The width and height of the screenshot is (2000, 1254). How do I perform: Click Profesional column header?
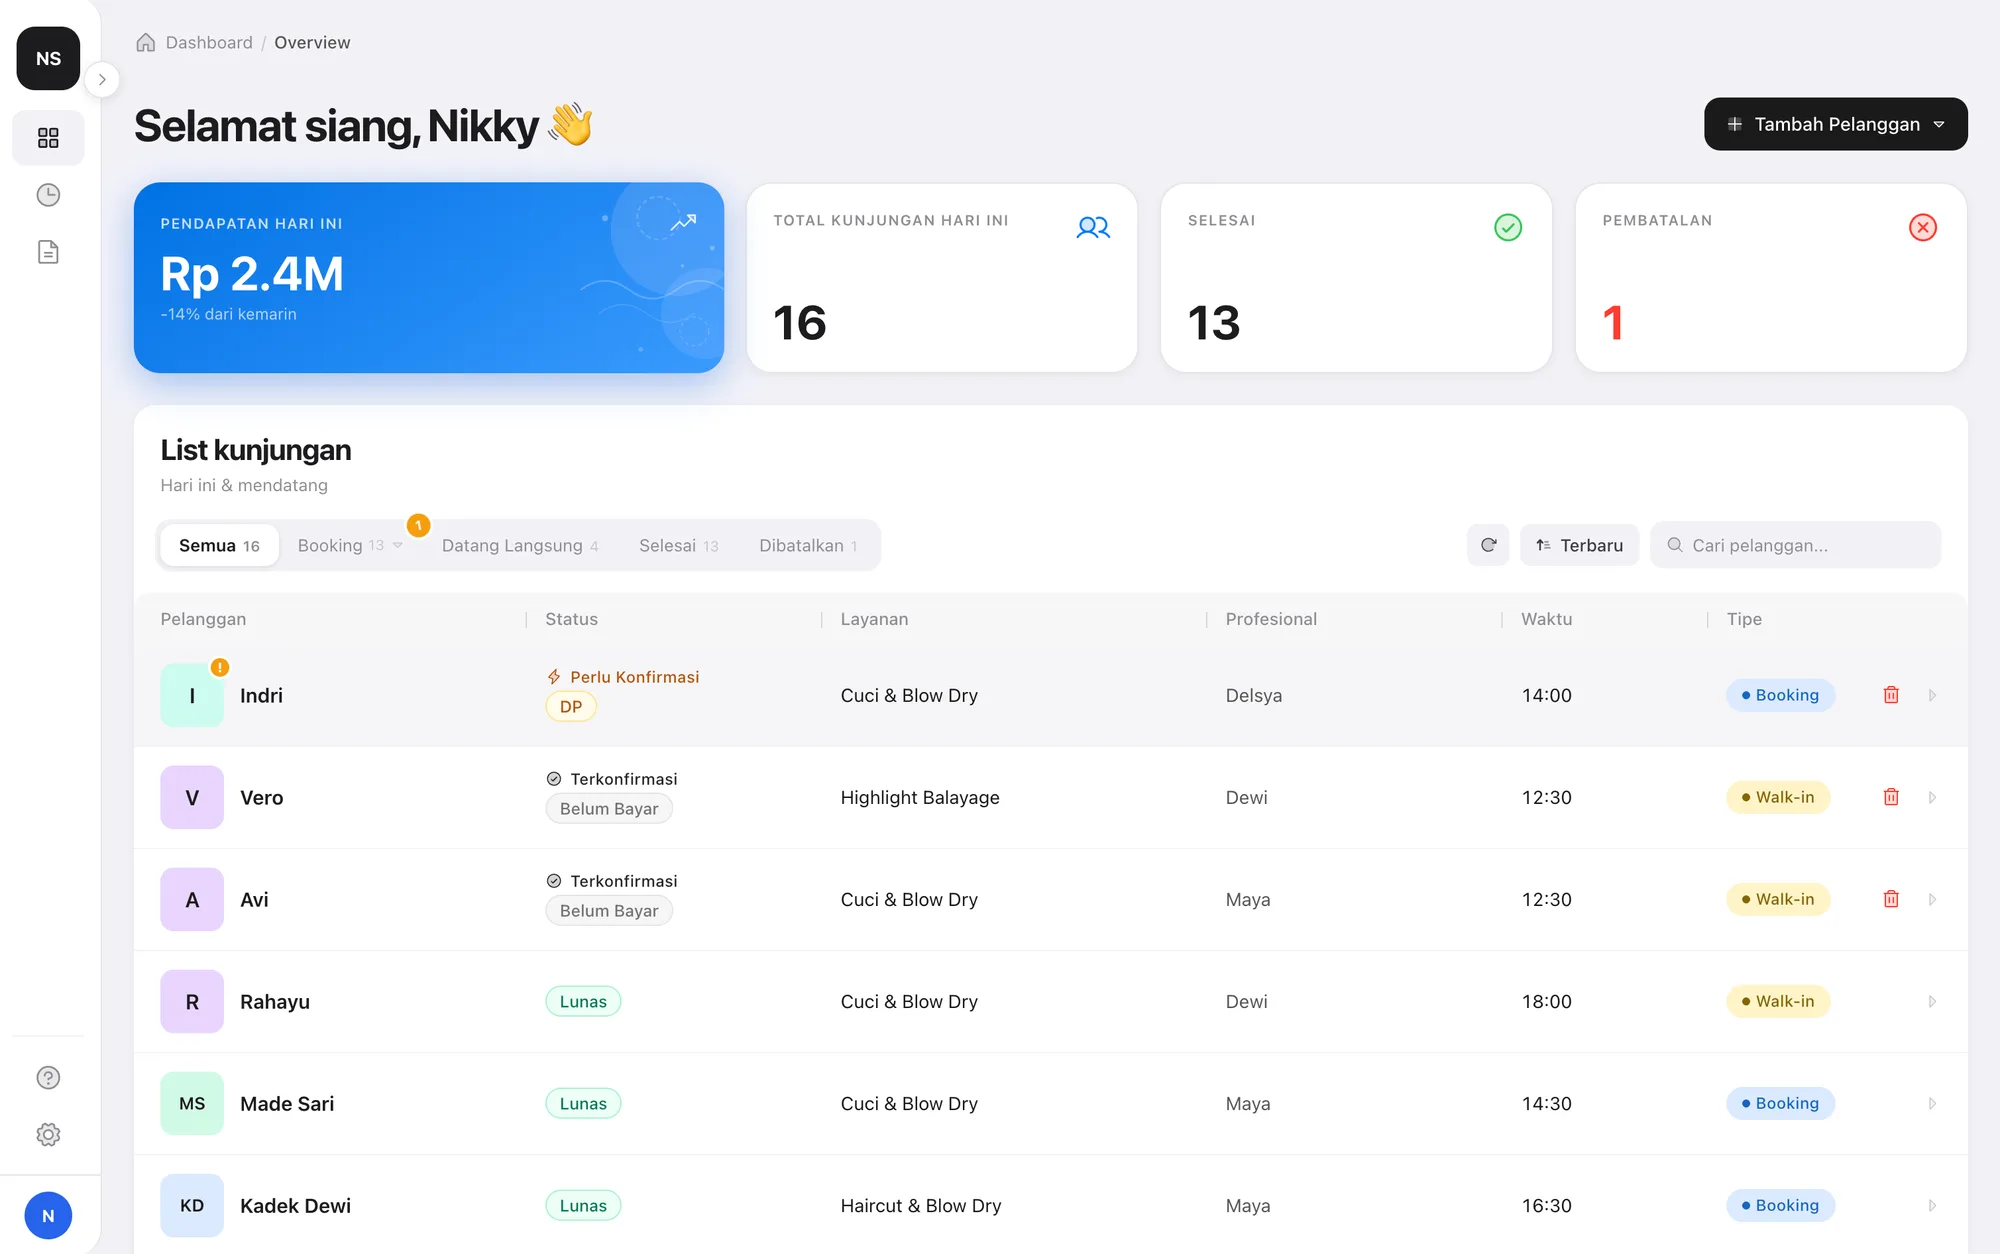pyautogui.click(x=1271, y=619)
